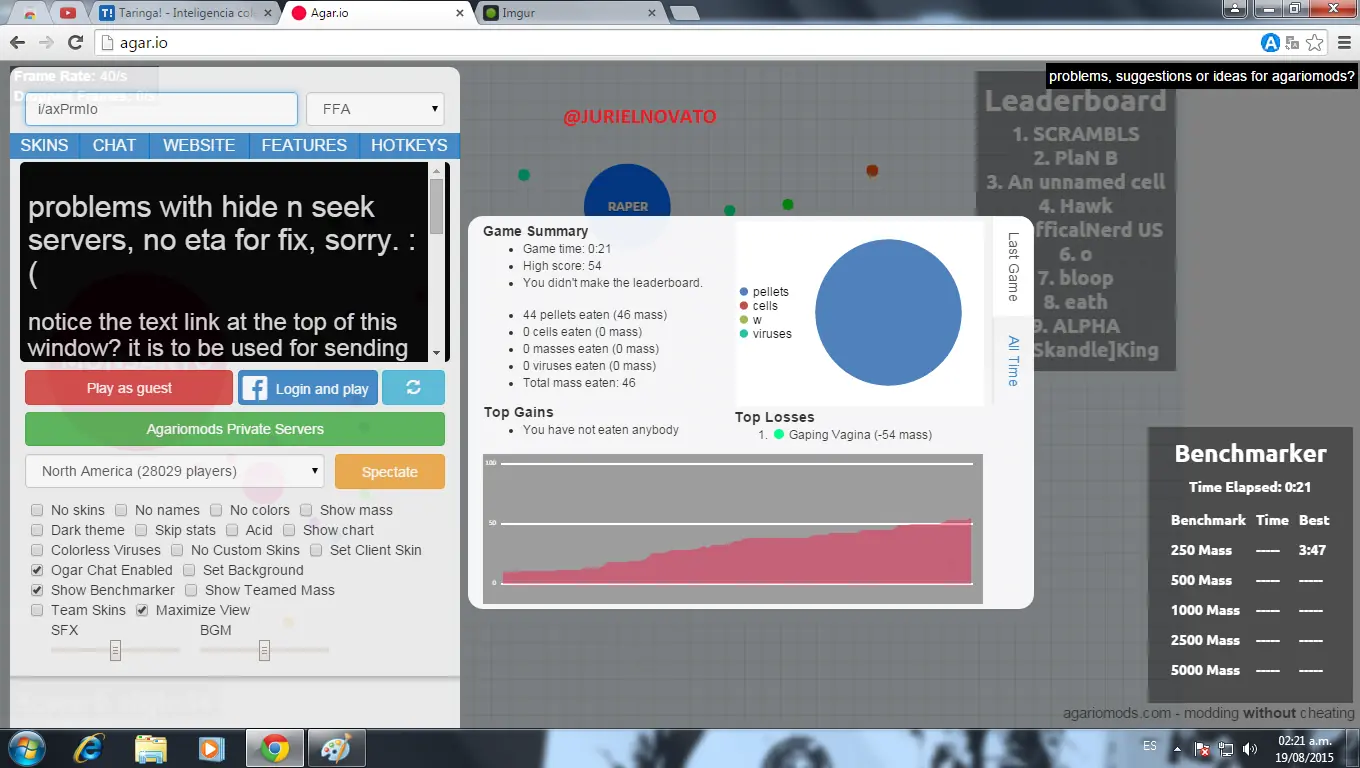The image size is (1360, 768).
Task: Switch to the Taringa! tab
Action: pyautogui.click(x=186, y=13)
